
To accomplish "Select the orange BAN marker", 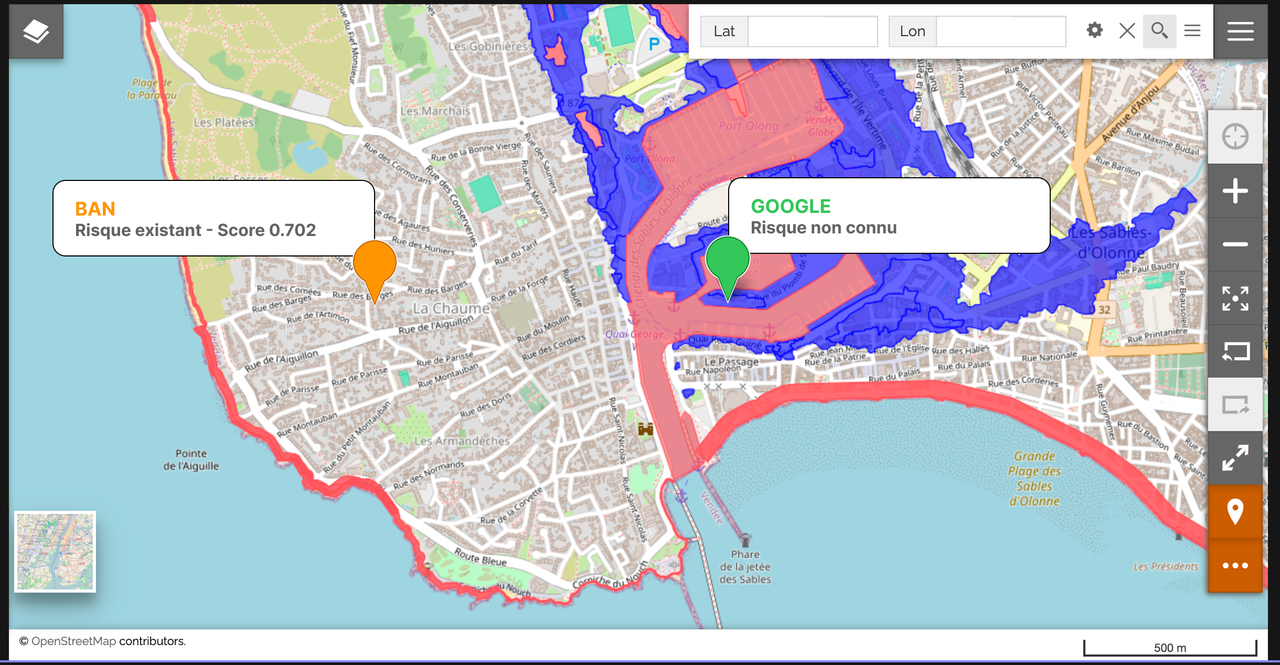I will [x=374, y=265].
